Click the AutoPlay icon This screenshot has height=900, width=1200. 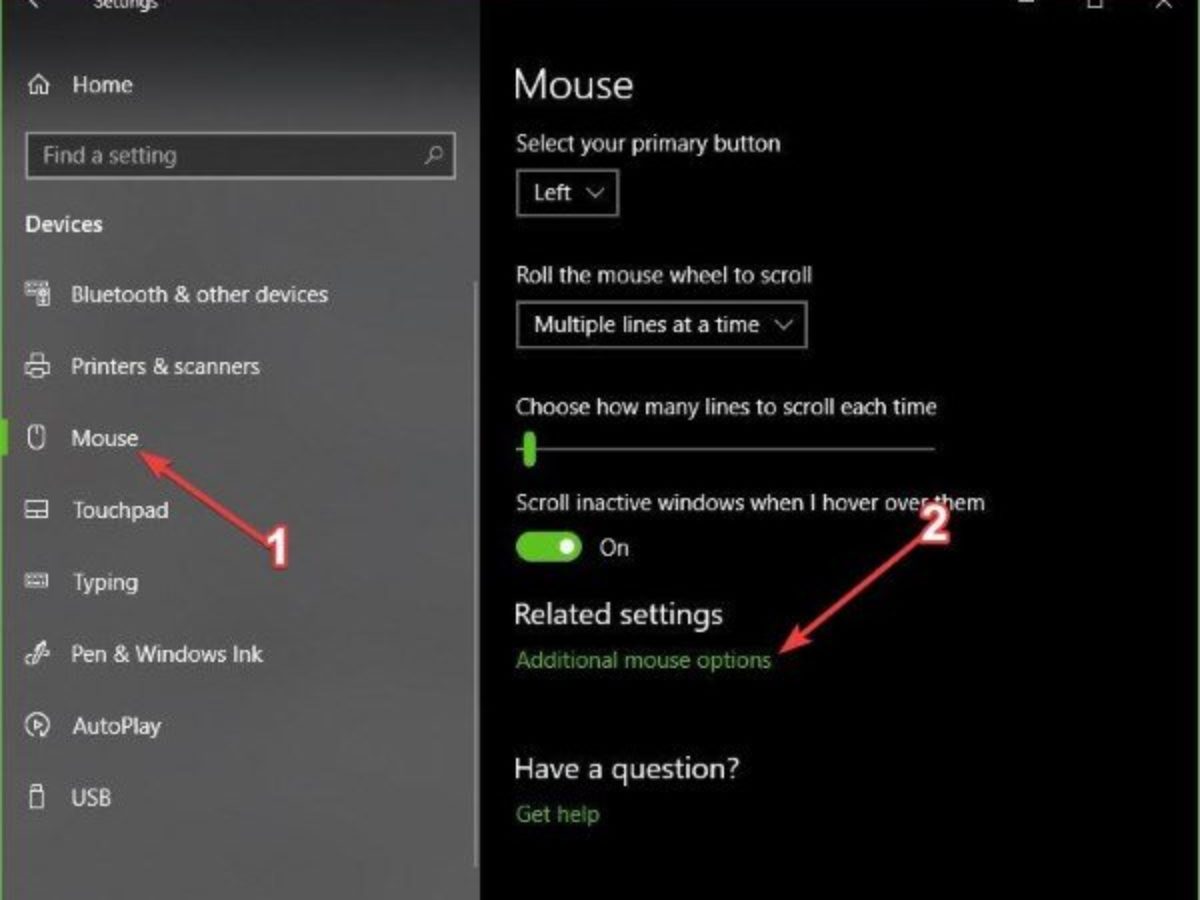pos(37,726)
